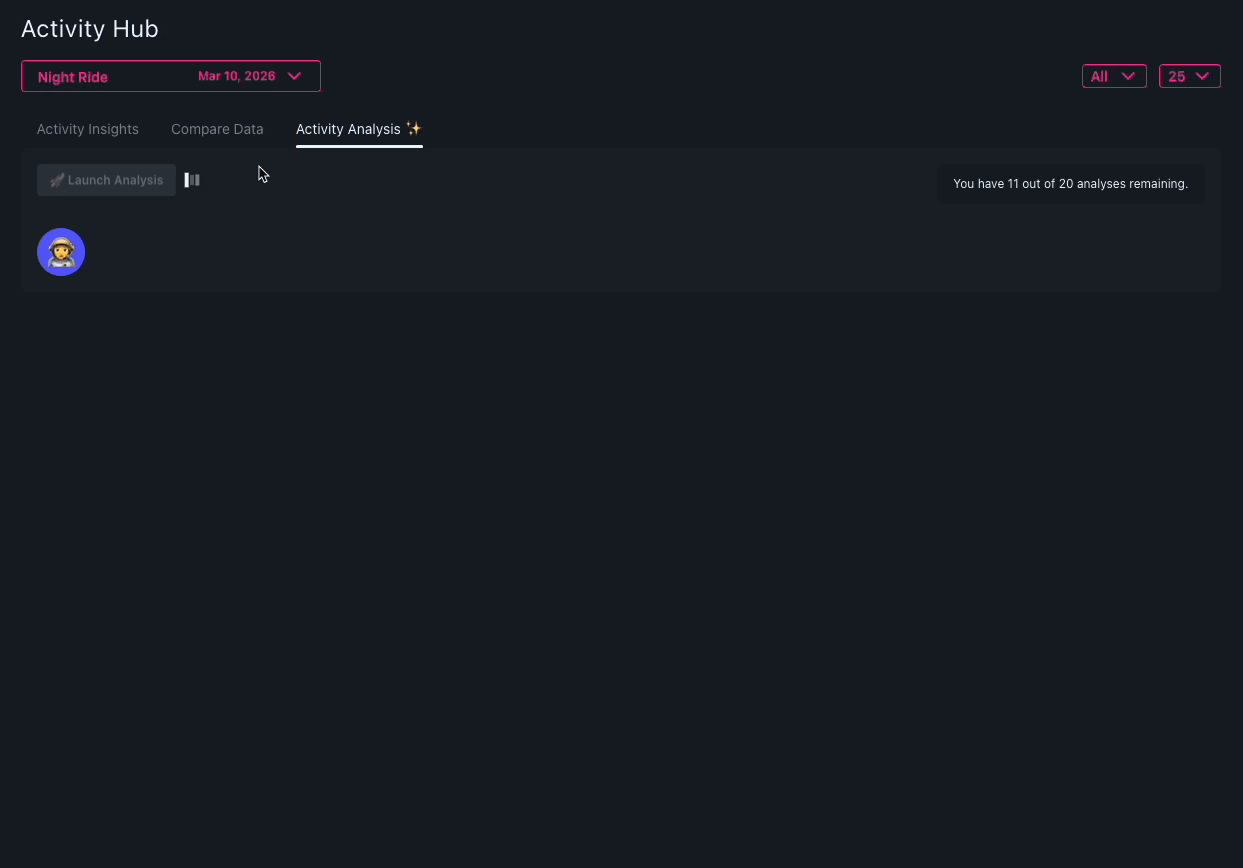Open the All filter dropdown
The image size is (1243, 868).
pos(1114,75)
